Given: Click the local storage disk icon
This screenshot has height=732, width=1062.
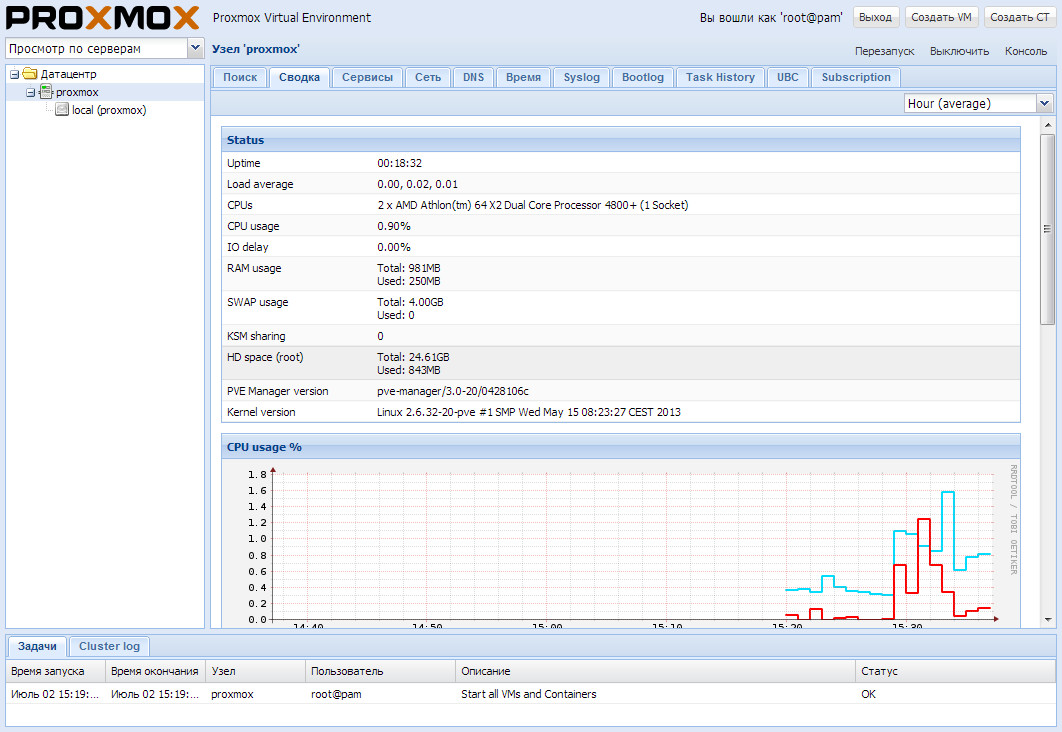Looking at the screenshot, I should pyautogui.click(x=62, y=110).
